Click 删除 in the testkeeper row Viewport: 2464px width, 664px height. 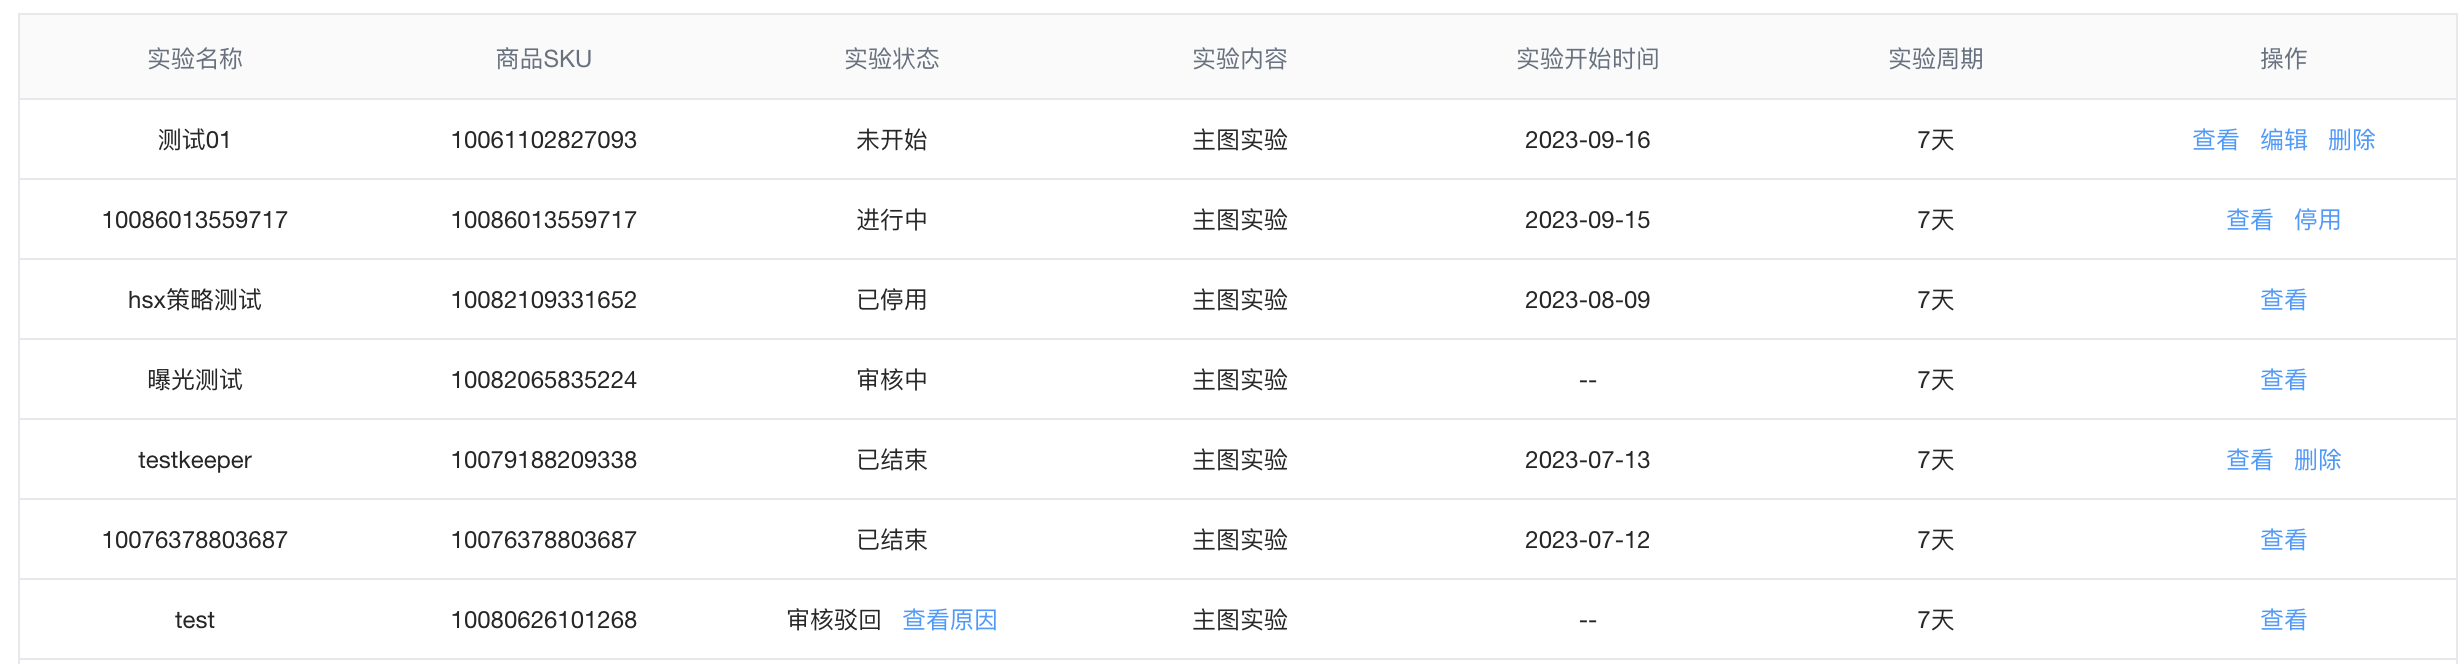tap(2317, 460)
